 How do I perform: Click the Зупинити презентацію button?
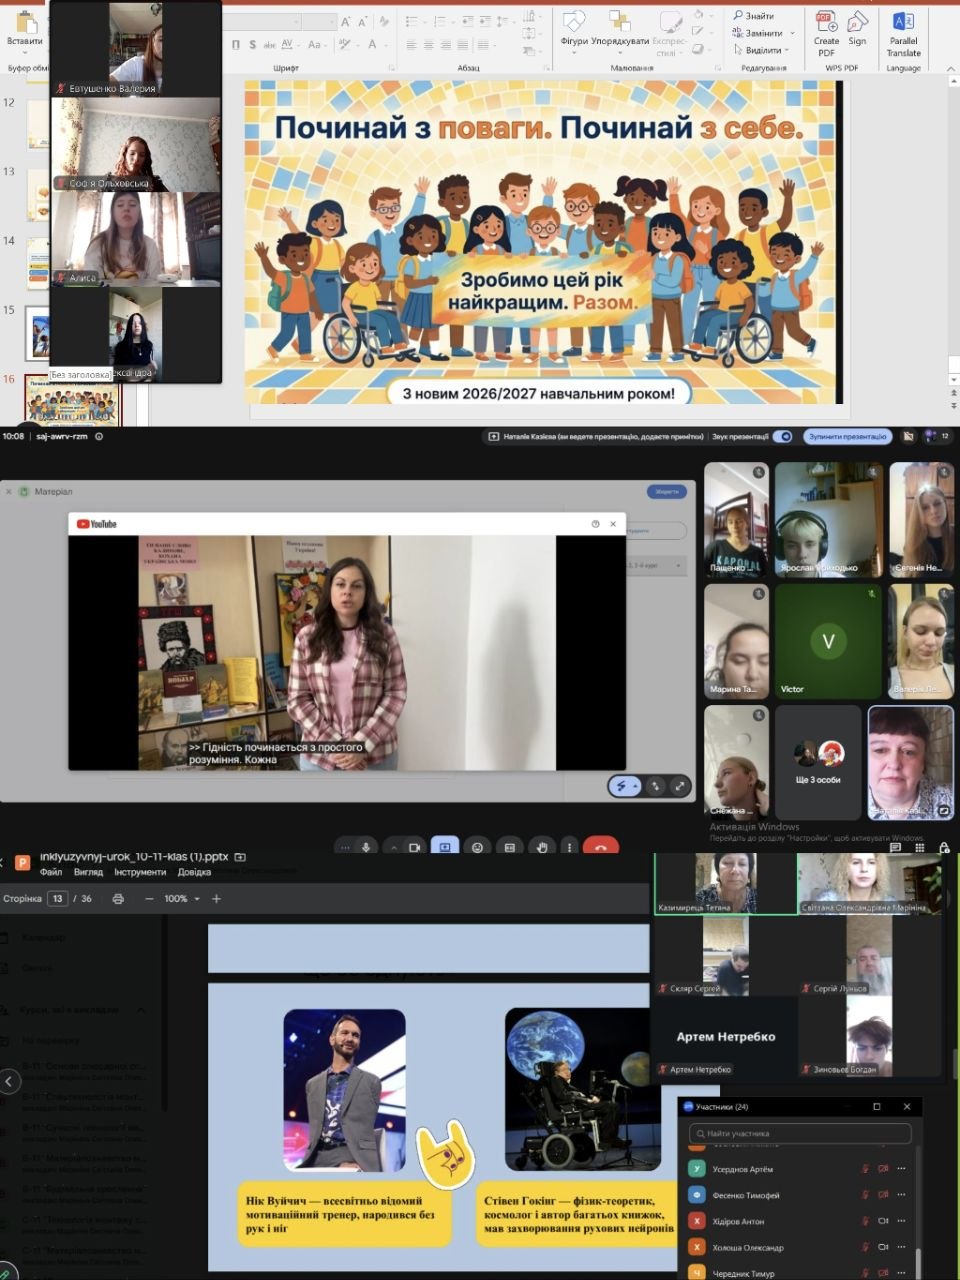(848, 436)
